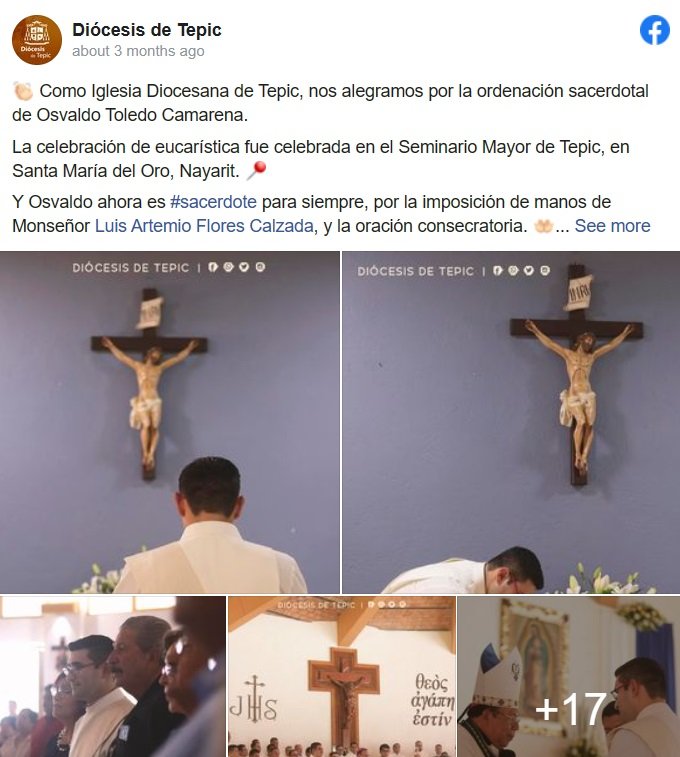The height and width of the screenshot is (757, 680).
Task: Open the Diócesis de Tepic profile avatar
Action: pos(37,40)
